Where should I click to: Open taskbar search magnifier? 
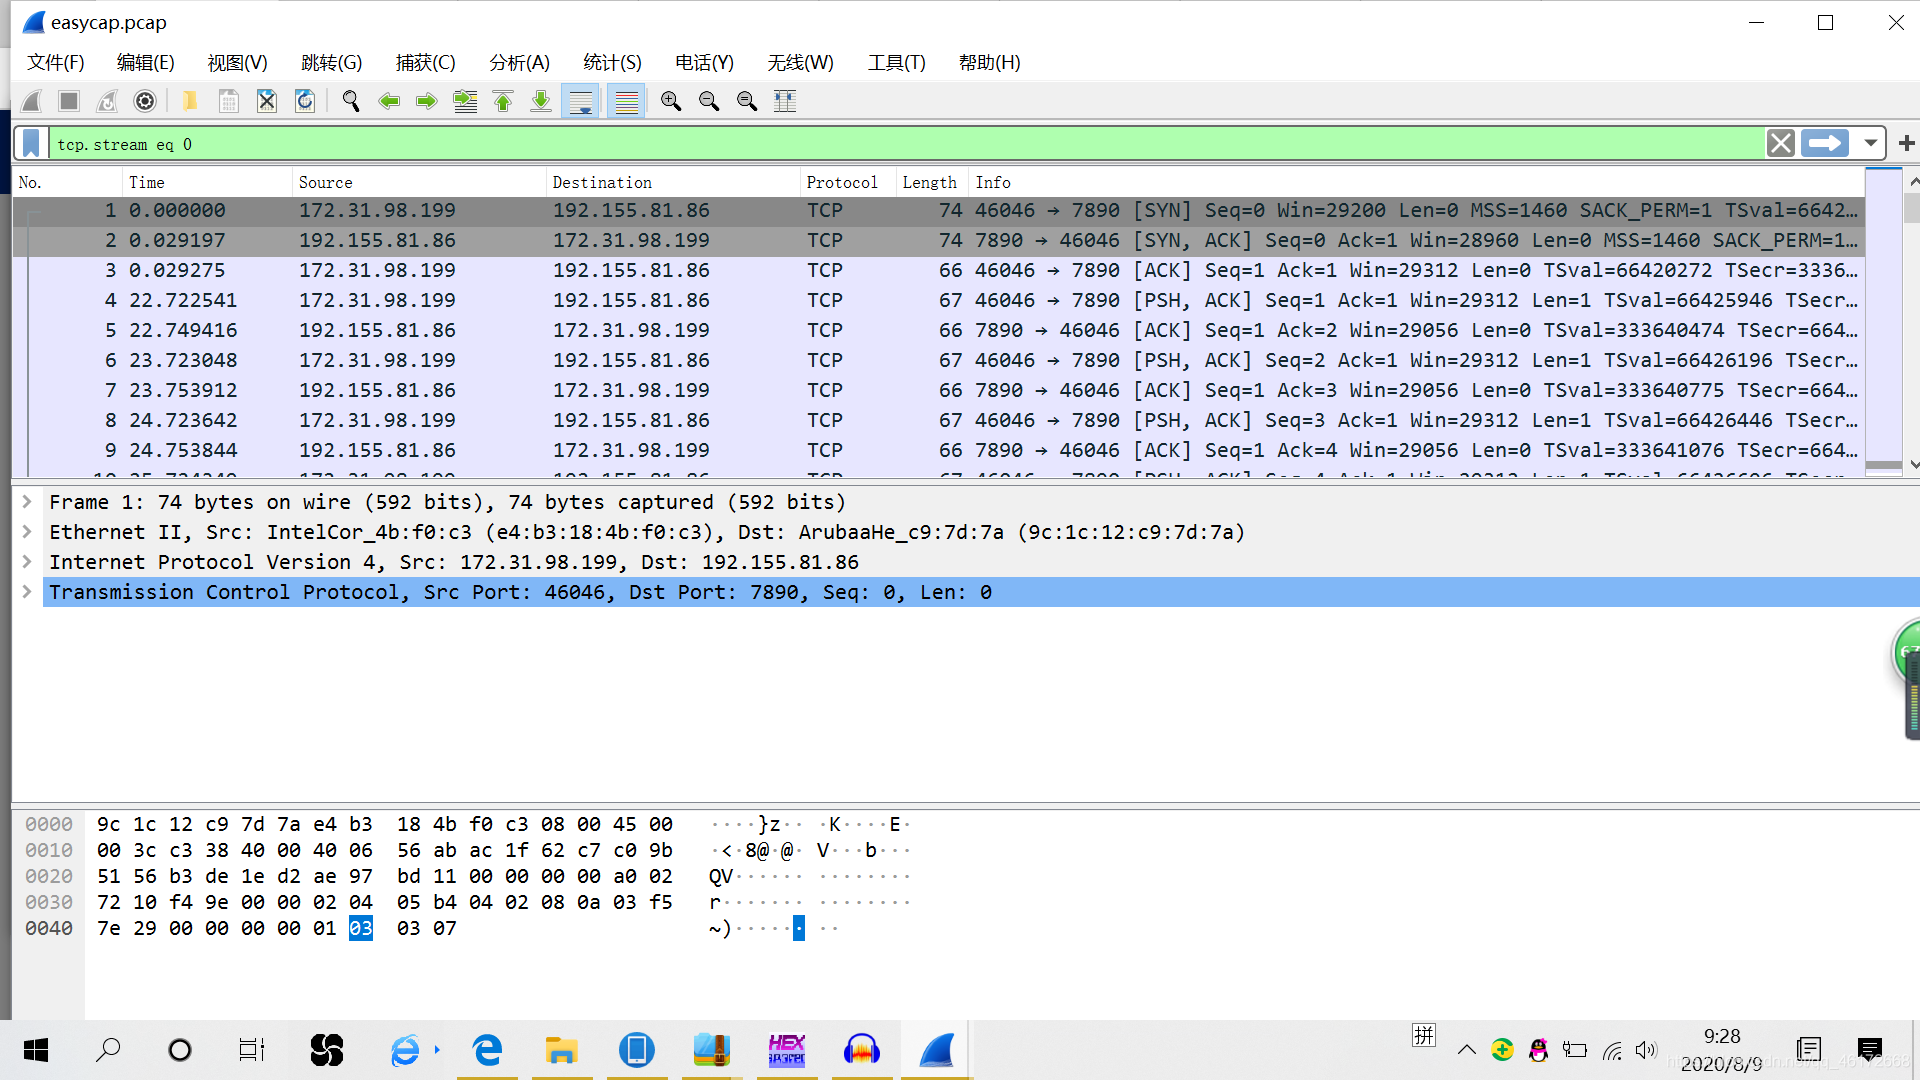[108, 1050]
